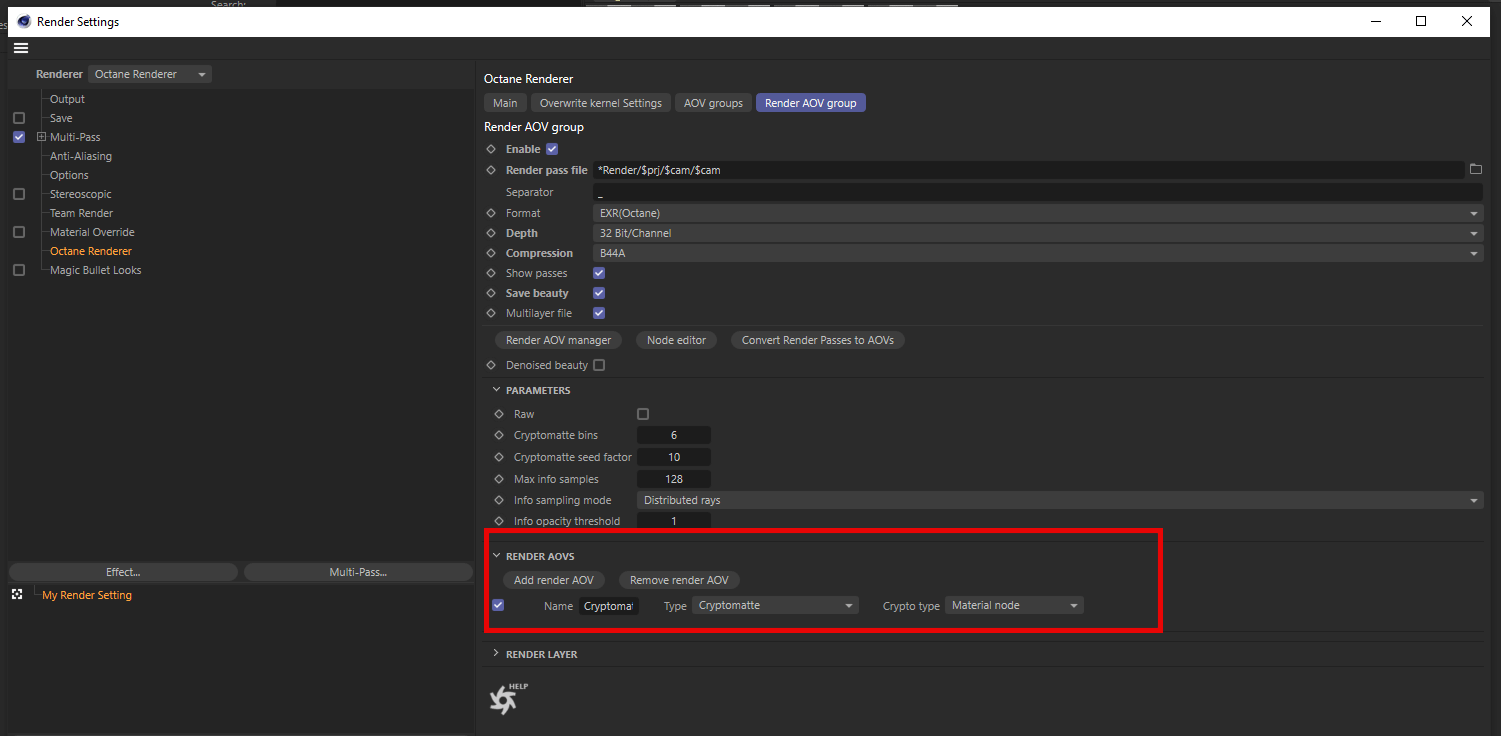Switch to the Main tab
Screen dimensions: 1501x736
coord(505,103)
